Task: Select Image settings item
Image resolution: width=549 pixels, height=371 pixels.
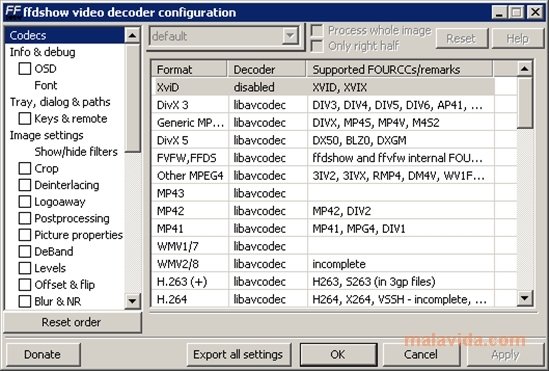Action: (47, 135)
